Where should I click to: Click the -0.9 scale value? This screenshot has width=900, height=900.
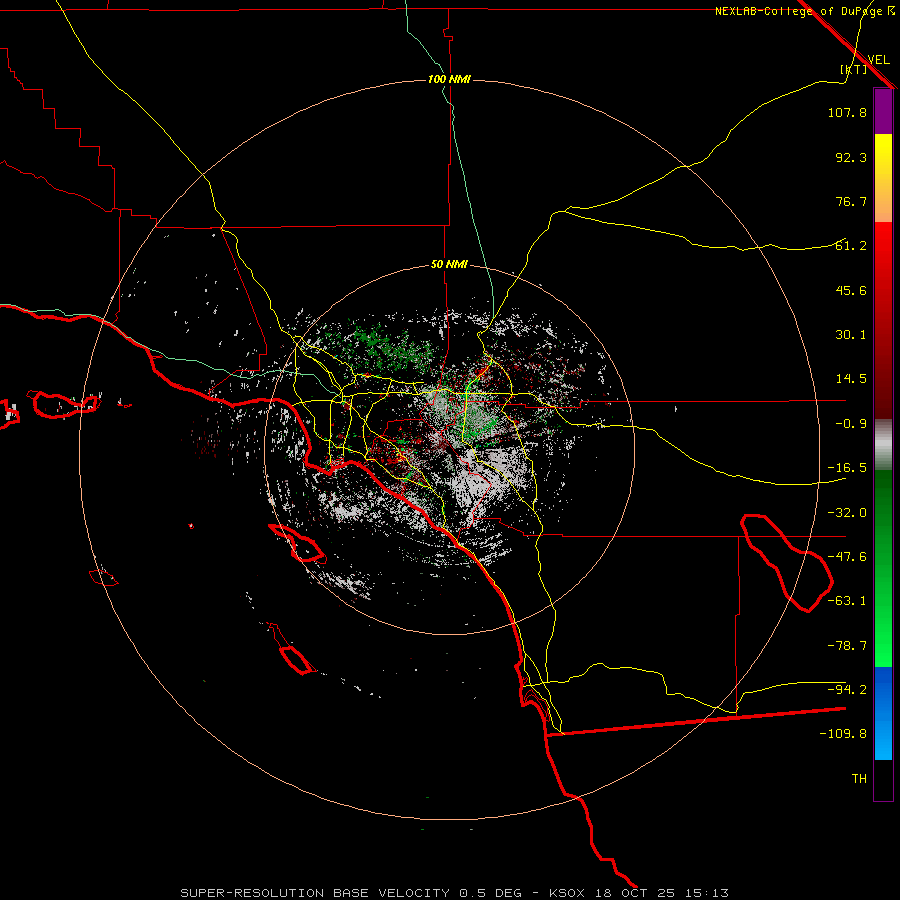851,424
